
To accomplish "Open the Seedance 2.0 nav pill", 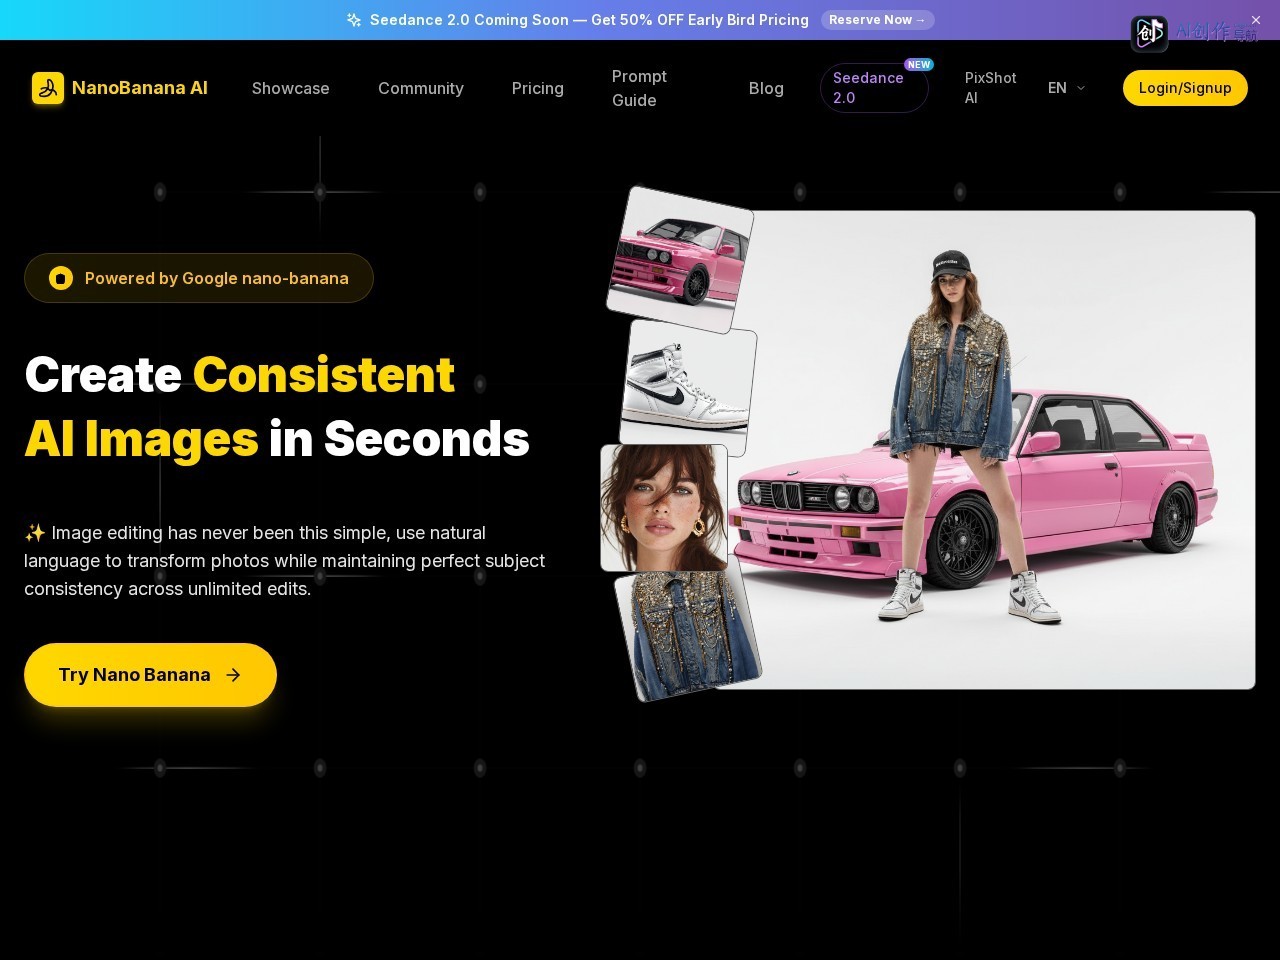I will click(874, 88).
